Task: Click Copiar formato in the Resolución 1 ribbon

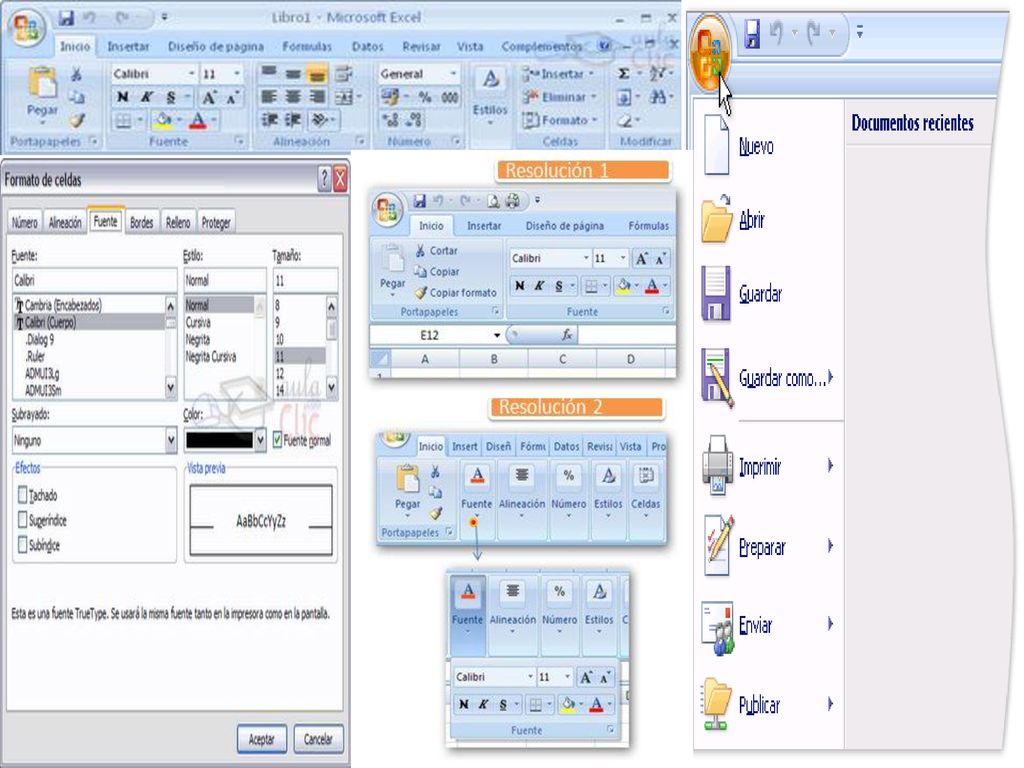Action: coord(455,293)
